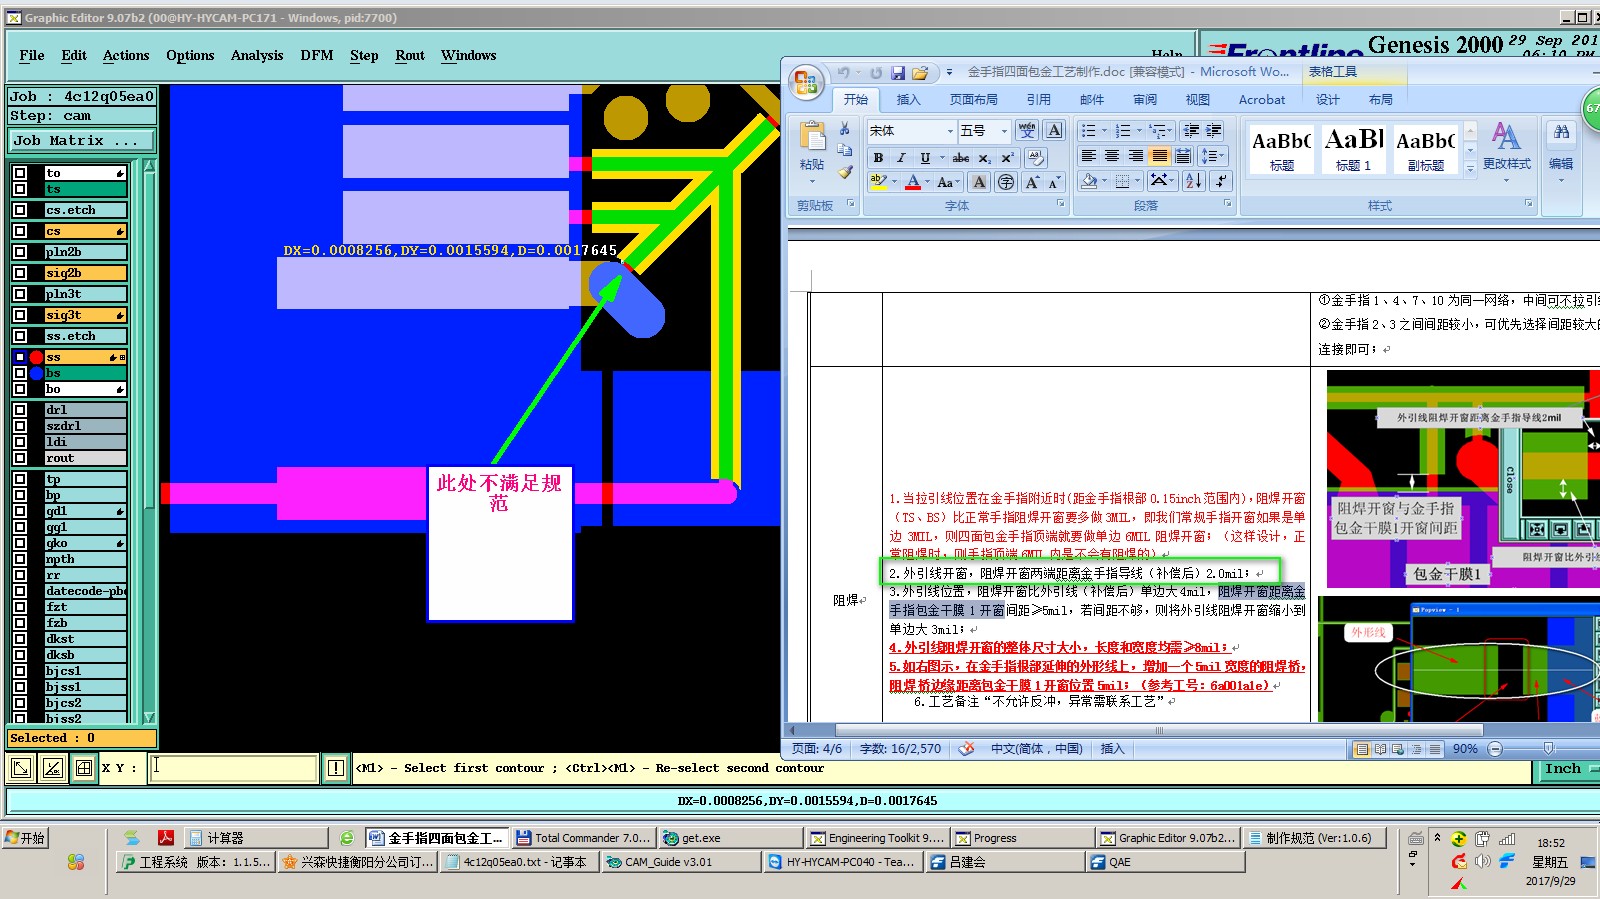Click the Undo arrow in Word quick access toolbar

(x=844, y=73)
